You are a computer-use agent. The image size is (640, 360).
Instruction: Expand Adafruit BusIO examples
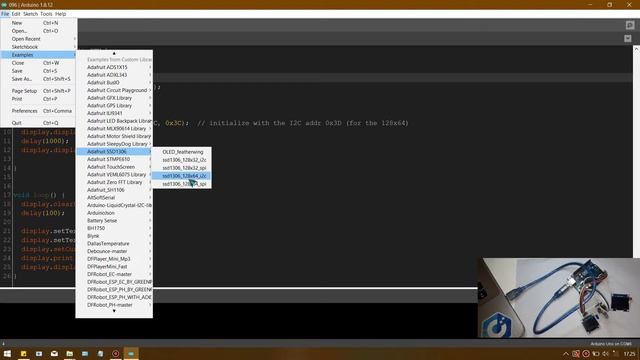[114, 82]
